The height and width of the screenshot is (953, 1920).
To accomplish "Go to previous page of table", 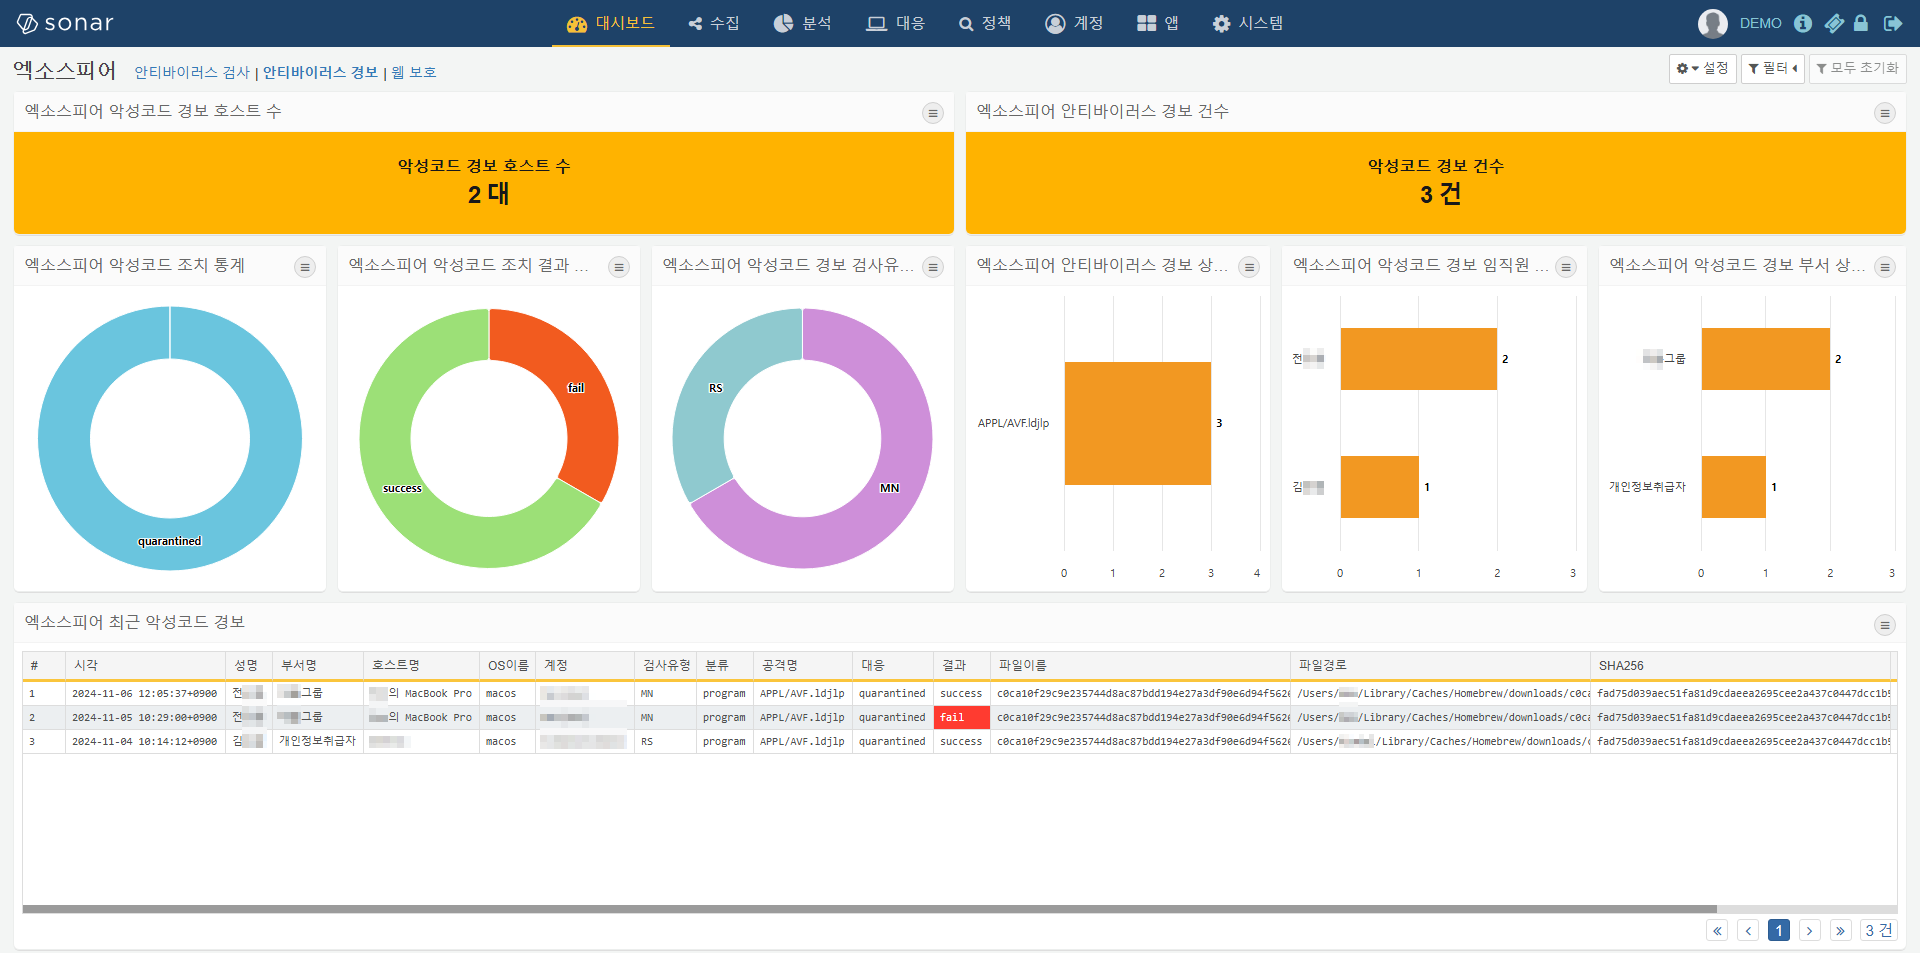I will tap(1748, 930).
